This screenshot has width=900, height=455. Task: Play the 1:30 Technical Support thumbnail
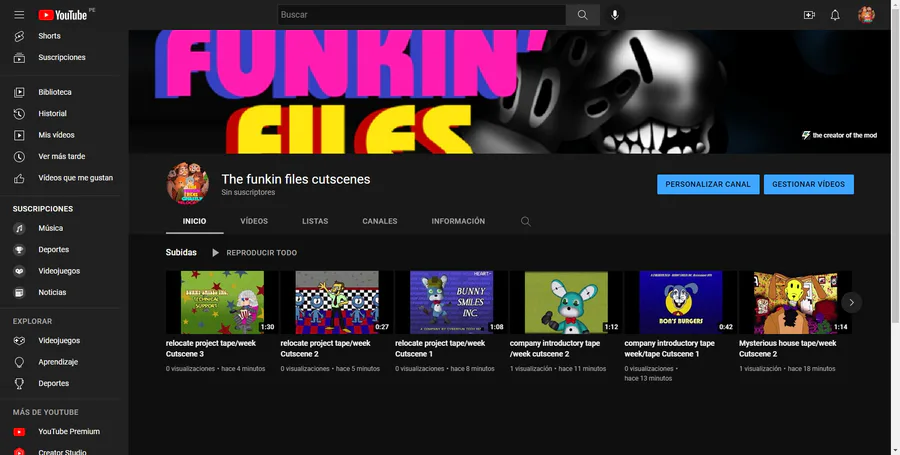222,302
